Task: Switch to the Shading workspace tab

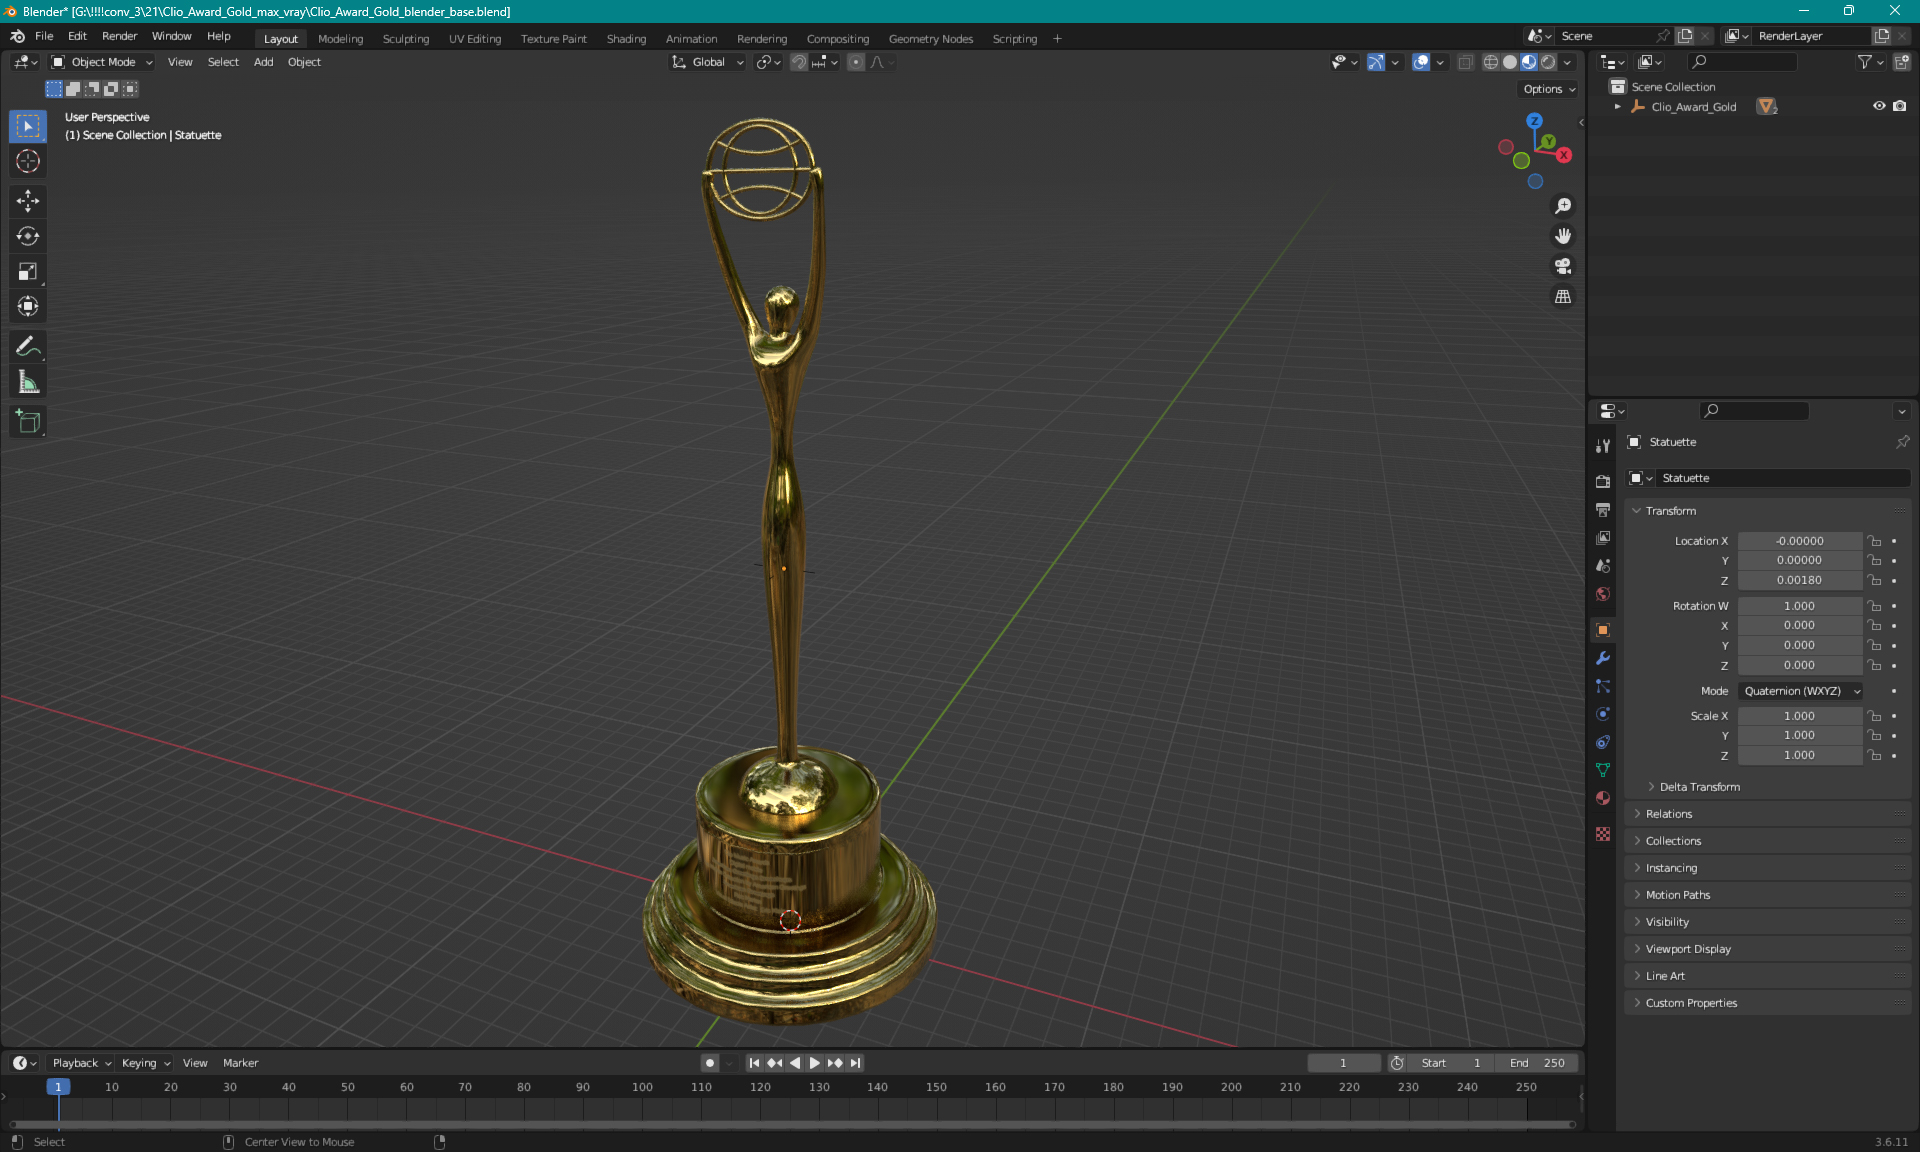Action: (x=626, y=39)
